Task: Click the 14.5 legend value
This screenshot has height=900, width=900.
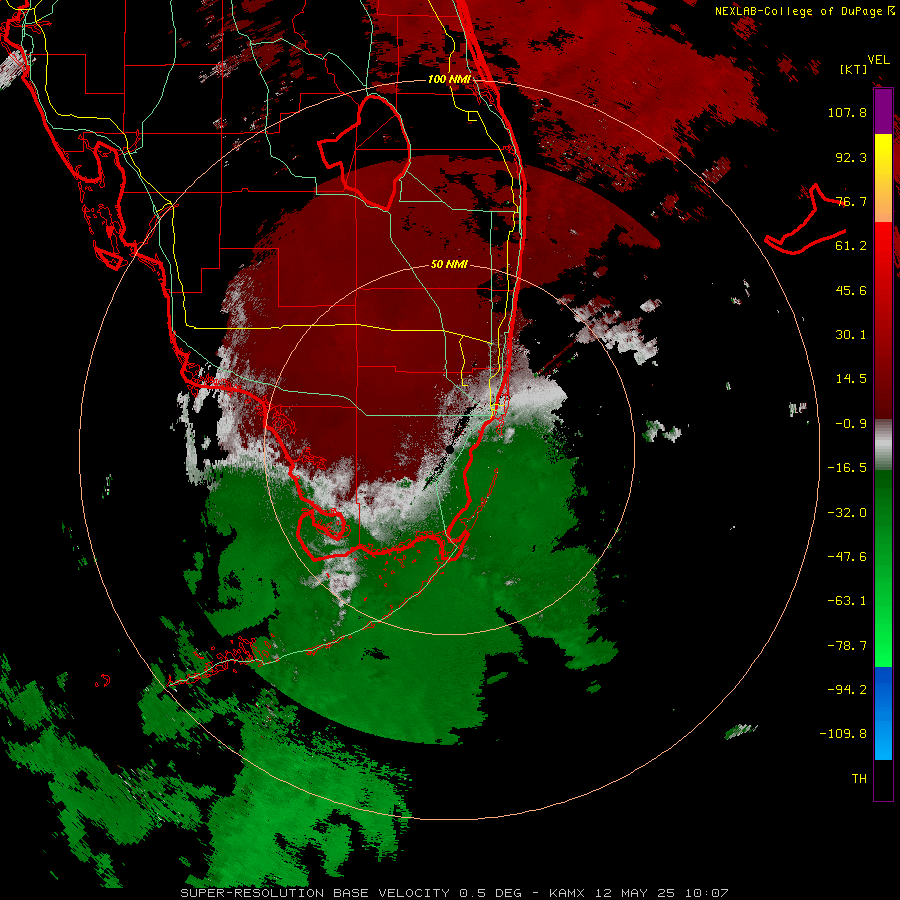Action: 851,379
